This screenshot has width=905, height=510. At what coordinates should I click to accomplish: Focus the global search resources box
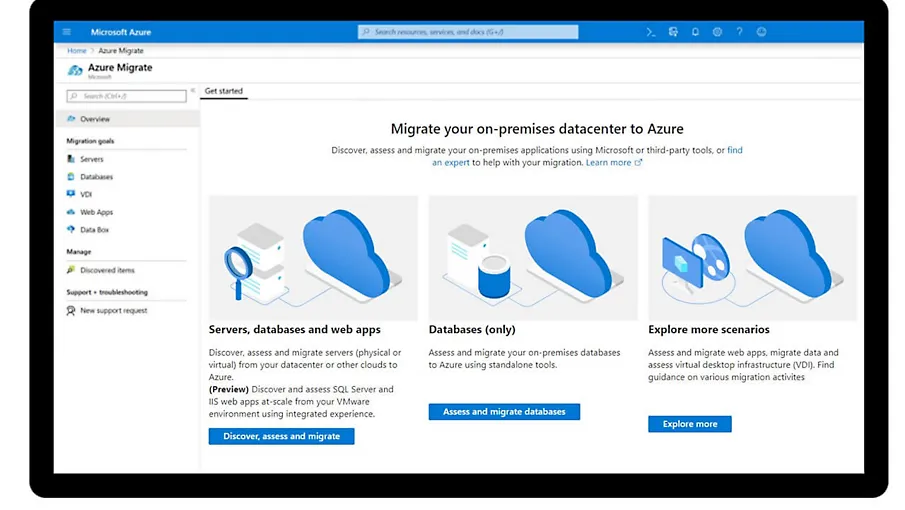[x=468, y=32]
